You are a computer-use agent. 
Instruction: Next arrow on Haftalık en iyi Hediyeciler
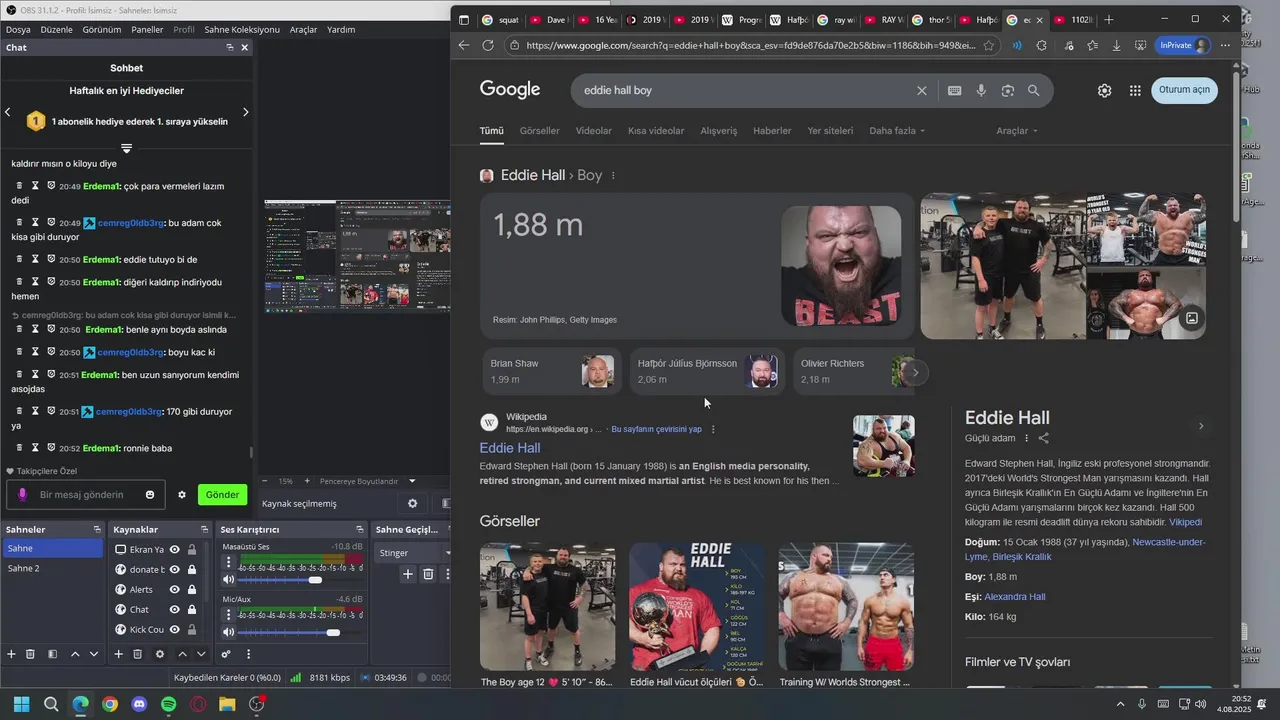coord(246,112)
